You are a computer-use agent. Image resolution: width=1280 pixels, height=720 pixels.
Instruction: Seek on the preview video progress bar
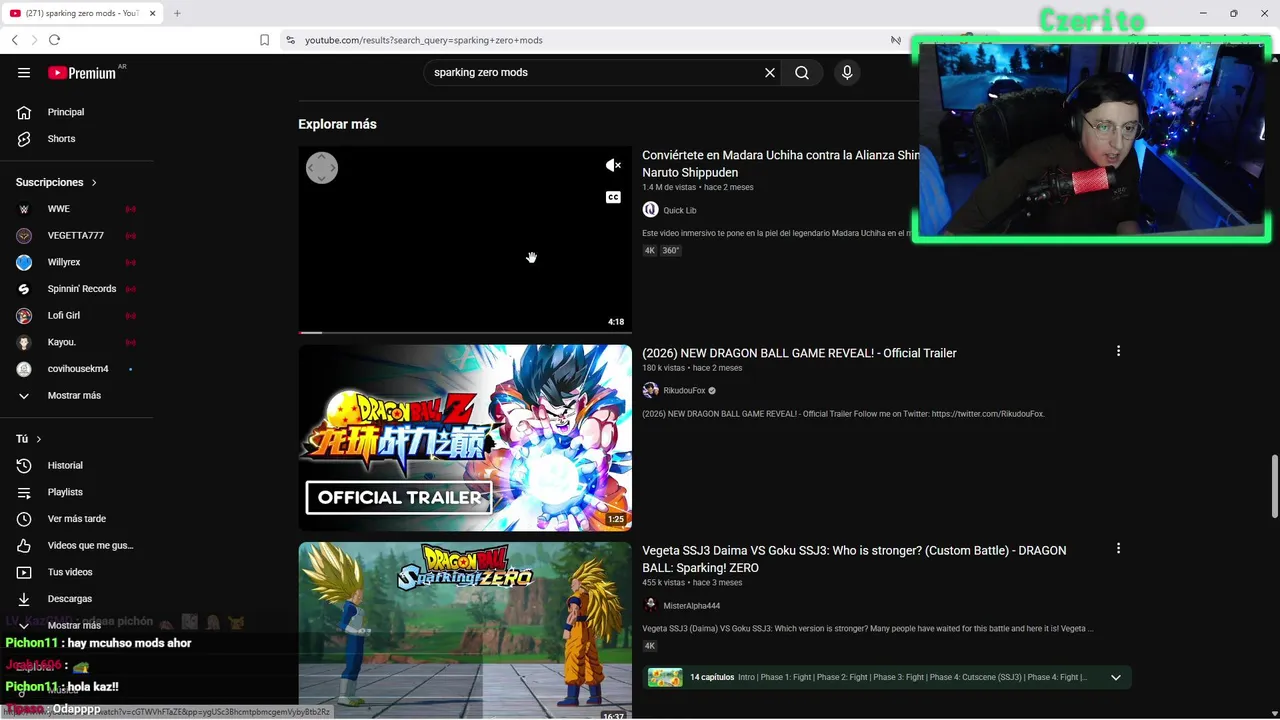(x=465, y=332)
